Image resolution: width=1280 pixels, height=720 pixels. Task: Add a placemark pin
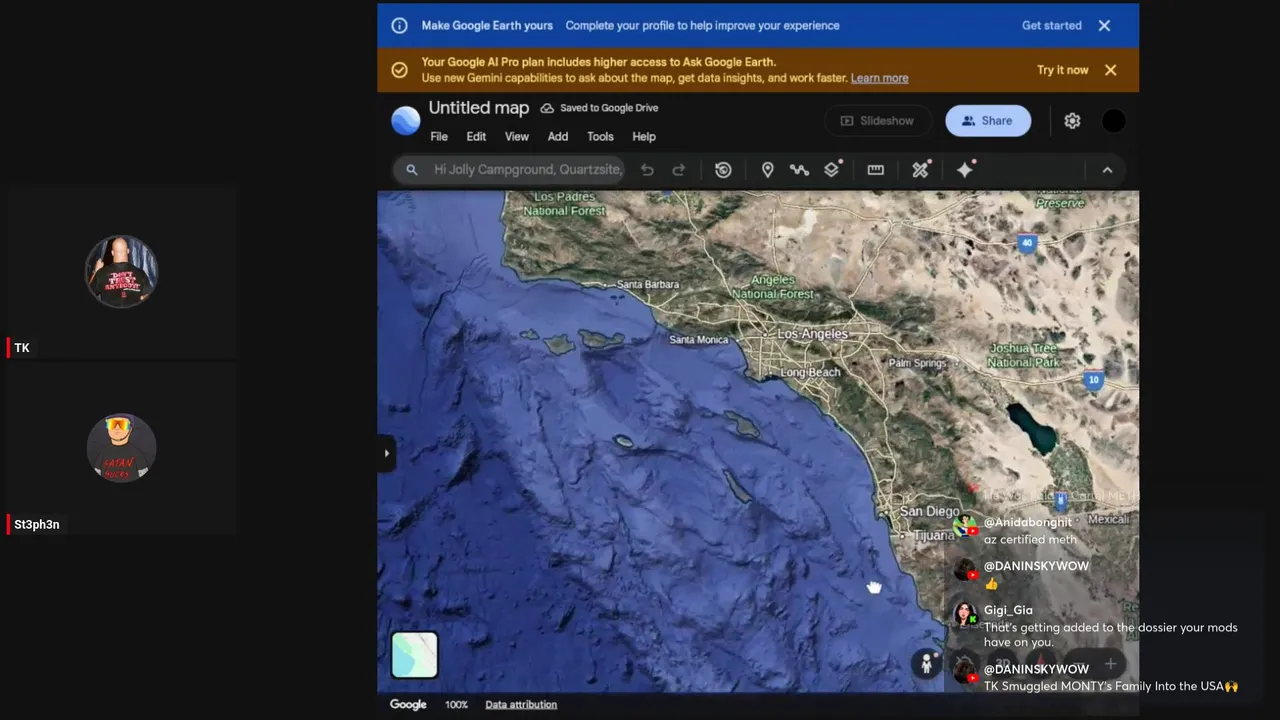point(767,170)
